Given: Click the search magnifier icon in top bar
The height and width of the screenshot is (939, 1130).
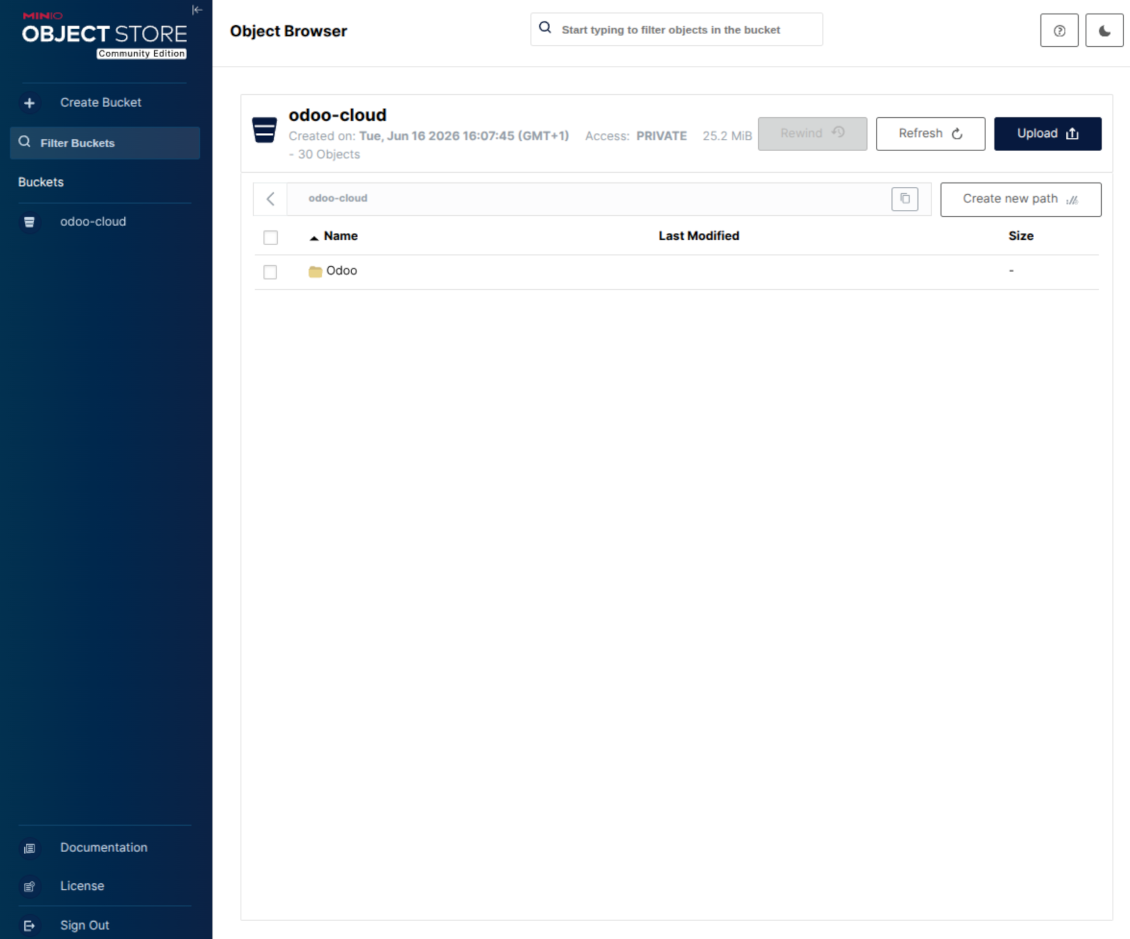Looking at the screenshot, I should [x=546, y=28].
